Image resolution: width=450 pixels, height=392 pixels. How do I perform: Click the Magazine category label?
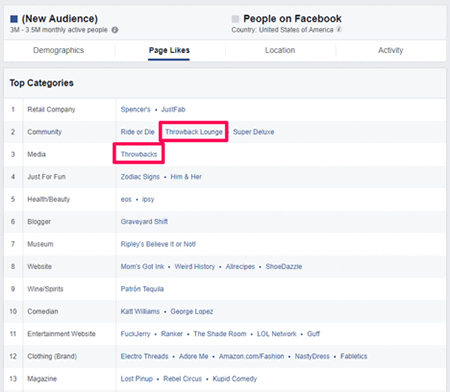click(42, 379)
